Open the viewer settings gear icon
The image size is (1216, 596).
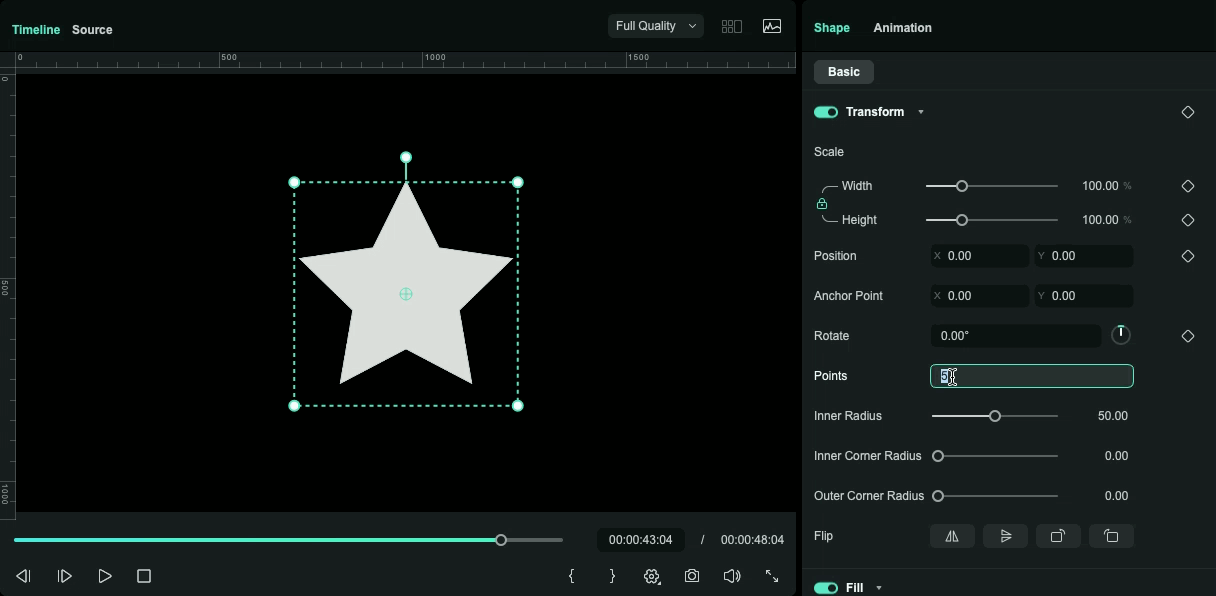point(652,576)
